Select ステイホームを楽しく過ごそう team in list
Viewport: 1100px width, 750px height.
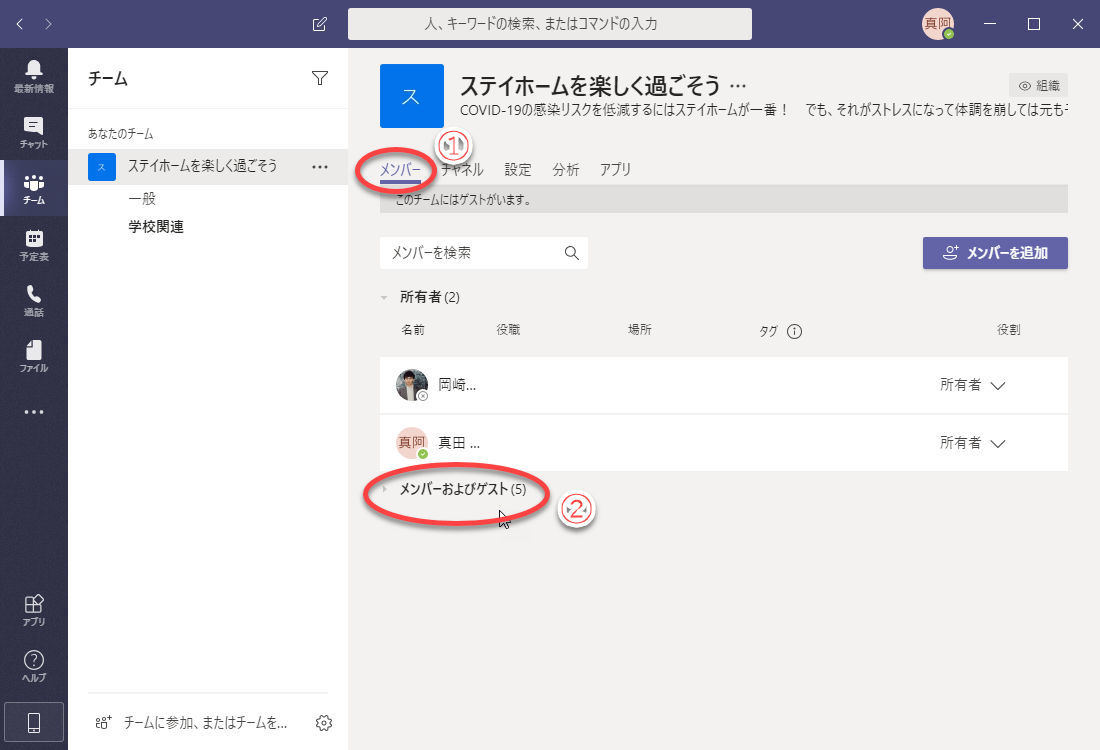208,167
